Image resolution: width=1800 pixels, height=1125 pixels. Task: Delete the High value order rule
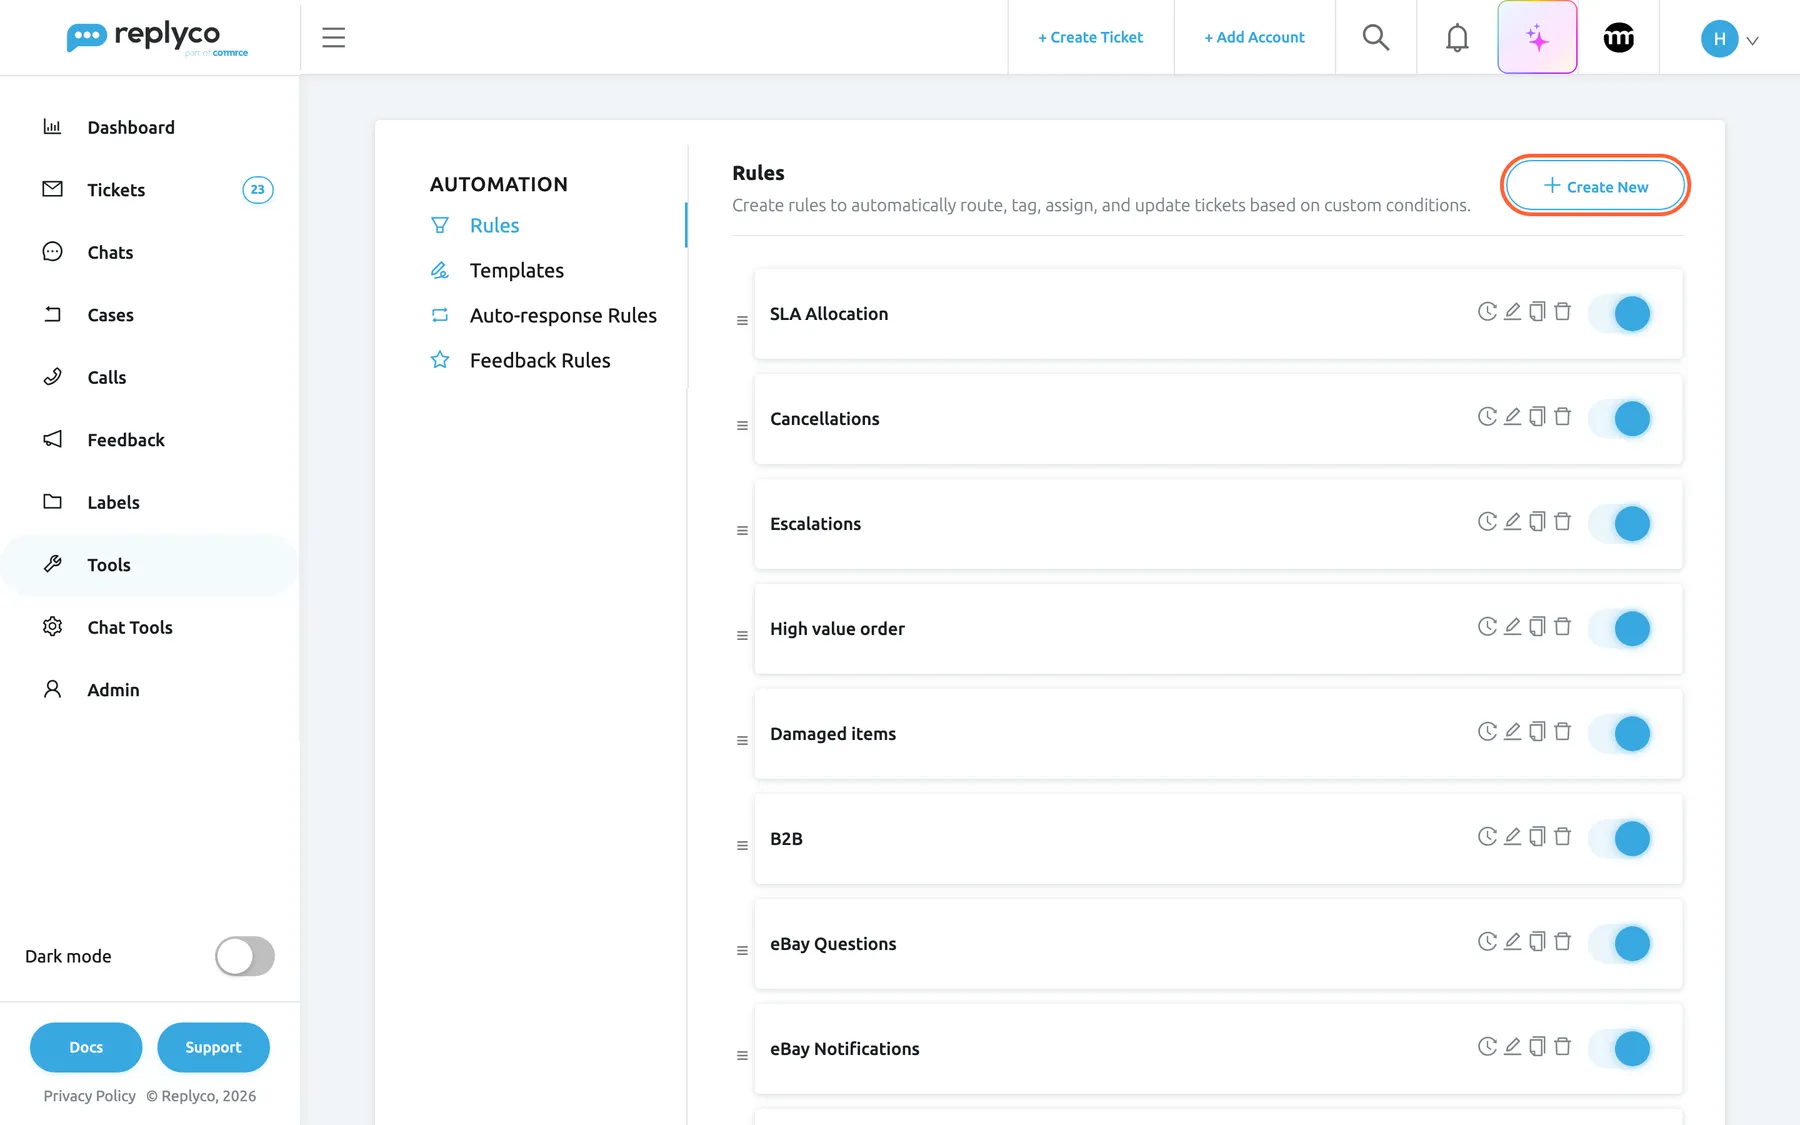pos(1562,626)
